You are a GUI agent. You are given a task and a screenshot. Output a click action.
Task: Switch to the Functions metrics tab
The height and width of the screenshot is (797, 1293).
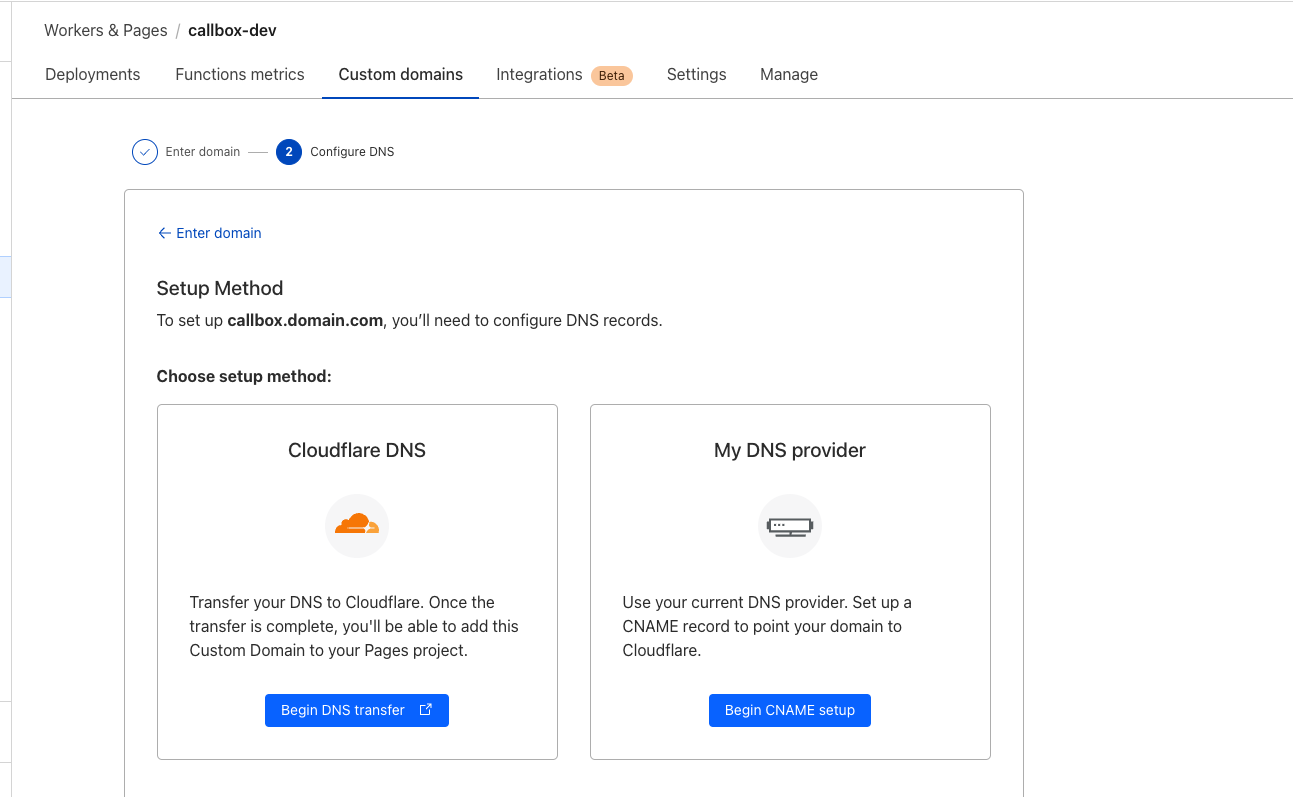point(240,75)
